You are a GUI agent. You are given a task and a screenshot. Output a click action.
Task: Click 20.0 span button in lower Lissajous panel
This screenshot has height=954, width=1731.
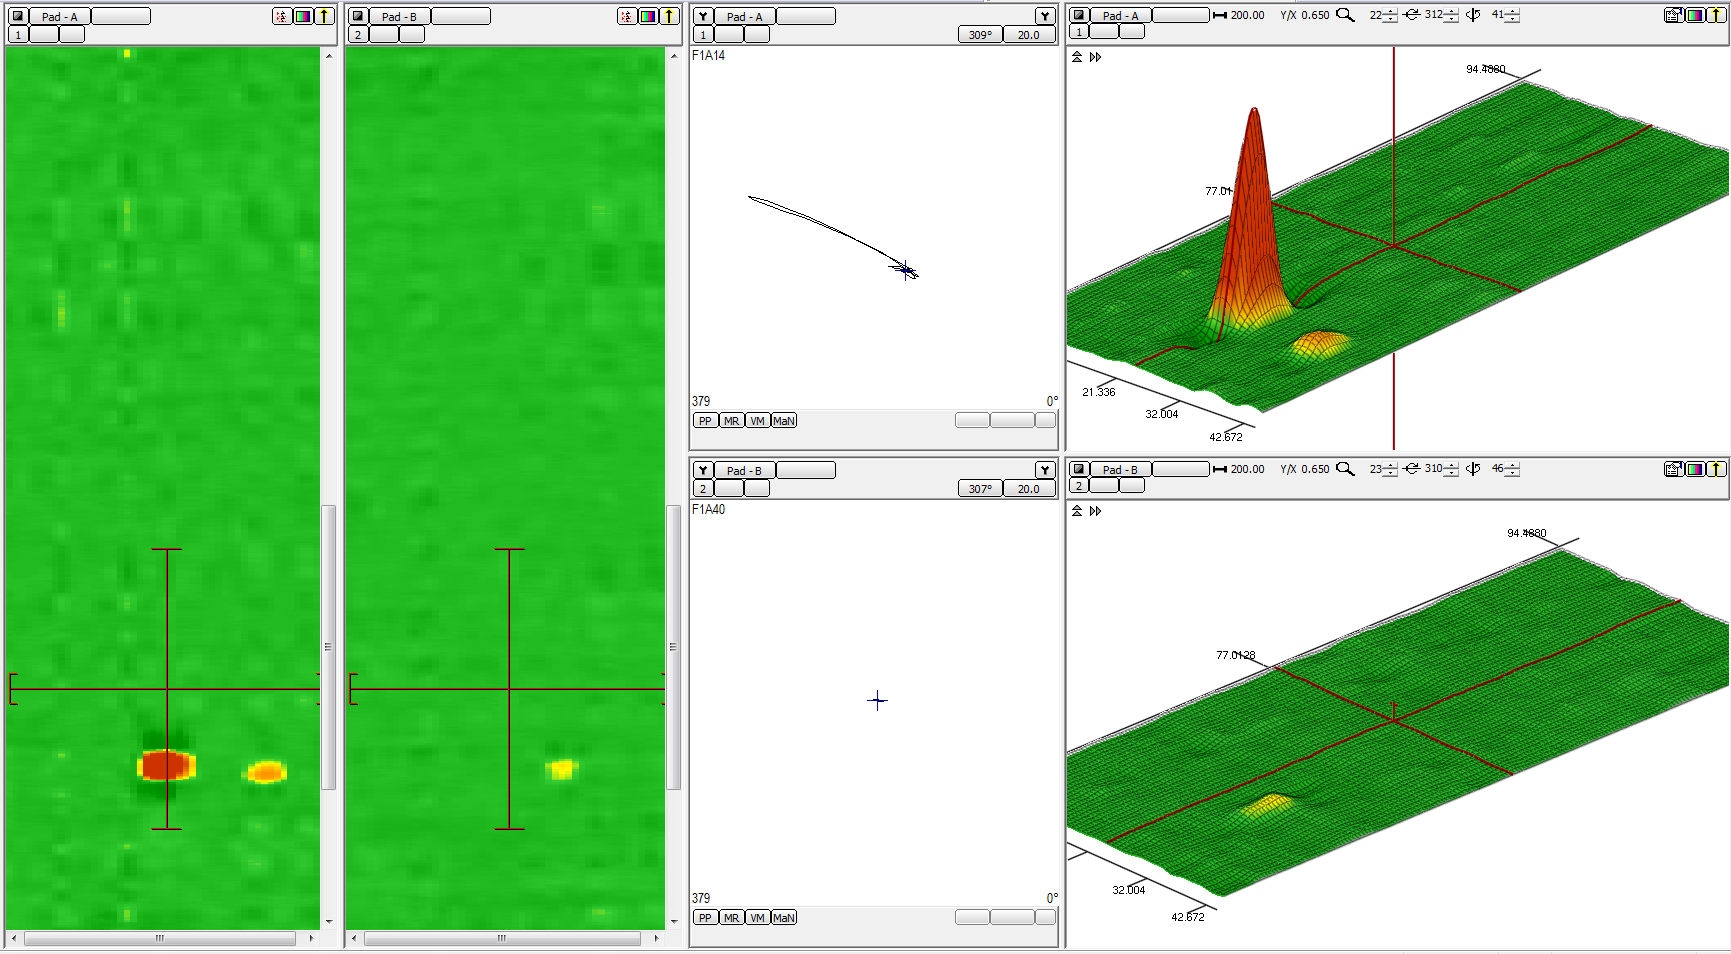tap(1028, 489)
